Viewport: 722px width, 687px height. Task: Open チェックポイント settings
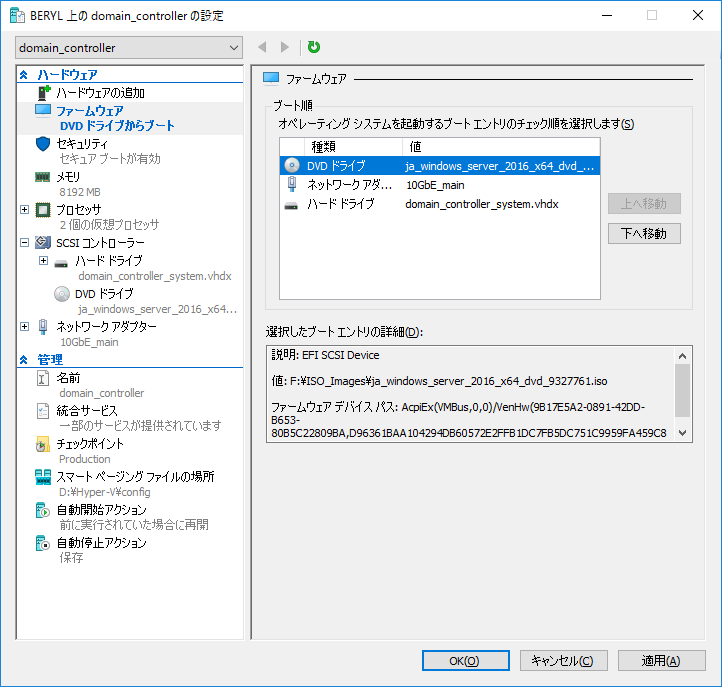click(90, 444)
